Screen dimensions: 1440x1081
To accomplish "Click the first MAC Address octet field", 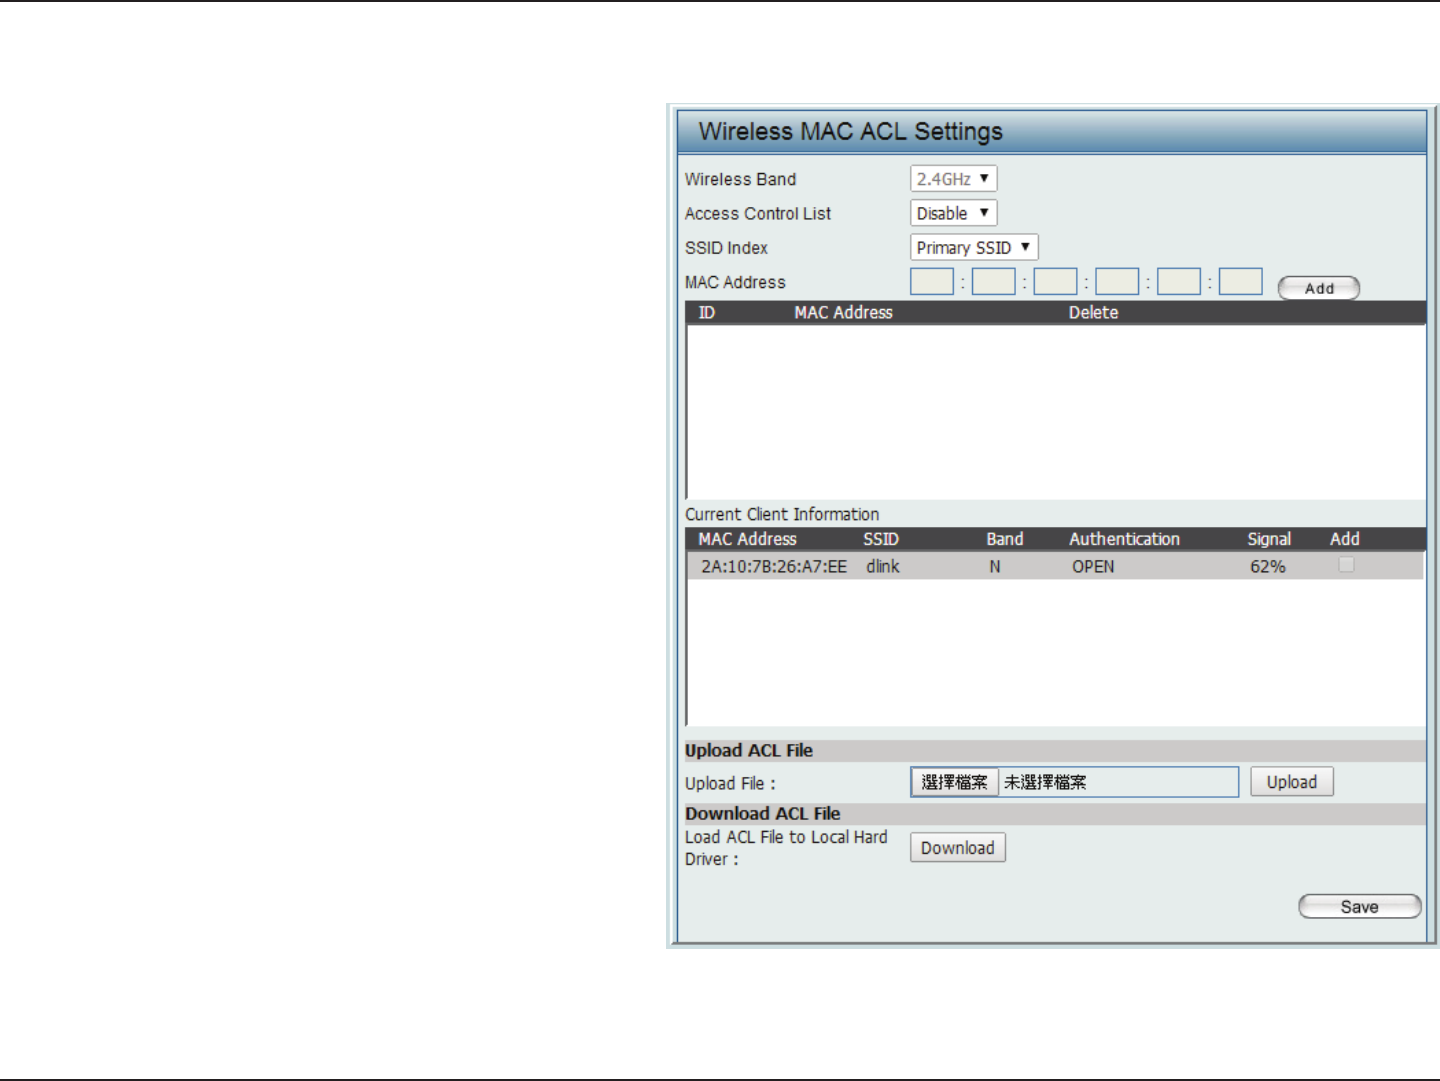I will 932,282.
